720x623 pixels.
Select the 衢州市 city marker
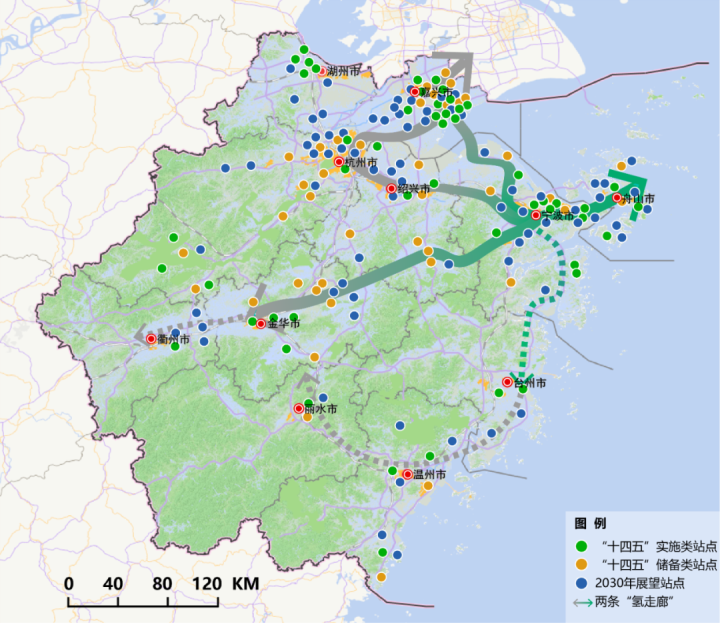pyautogui.click(x=151, y=339)
